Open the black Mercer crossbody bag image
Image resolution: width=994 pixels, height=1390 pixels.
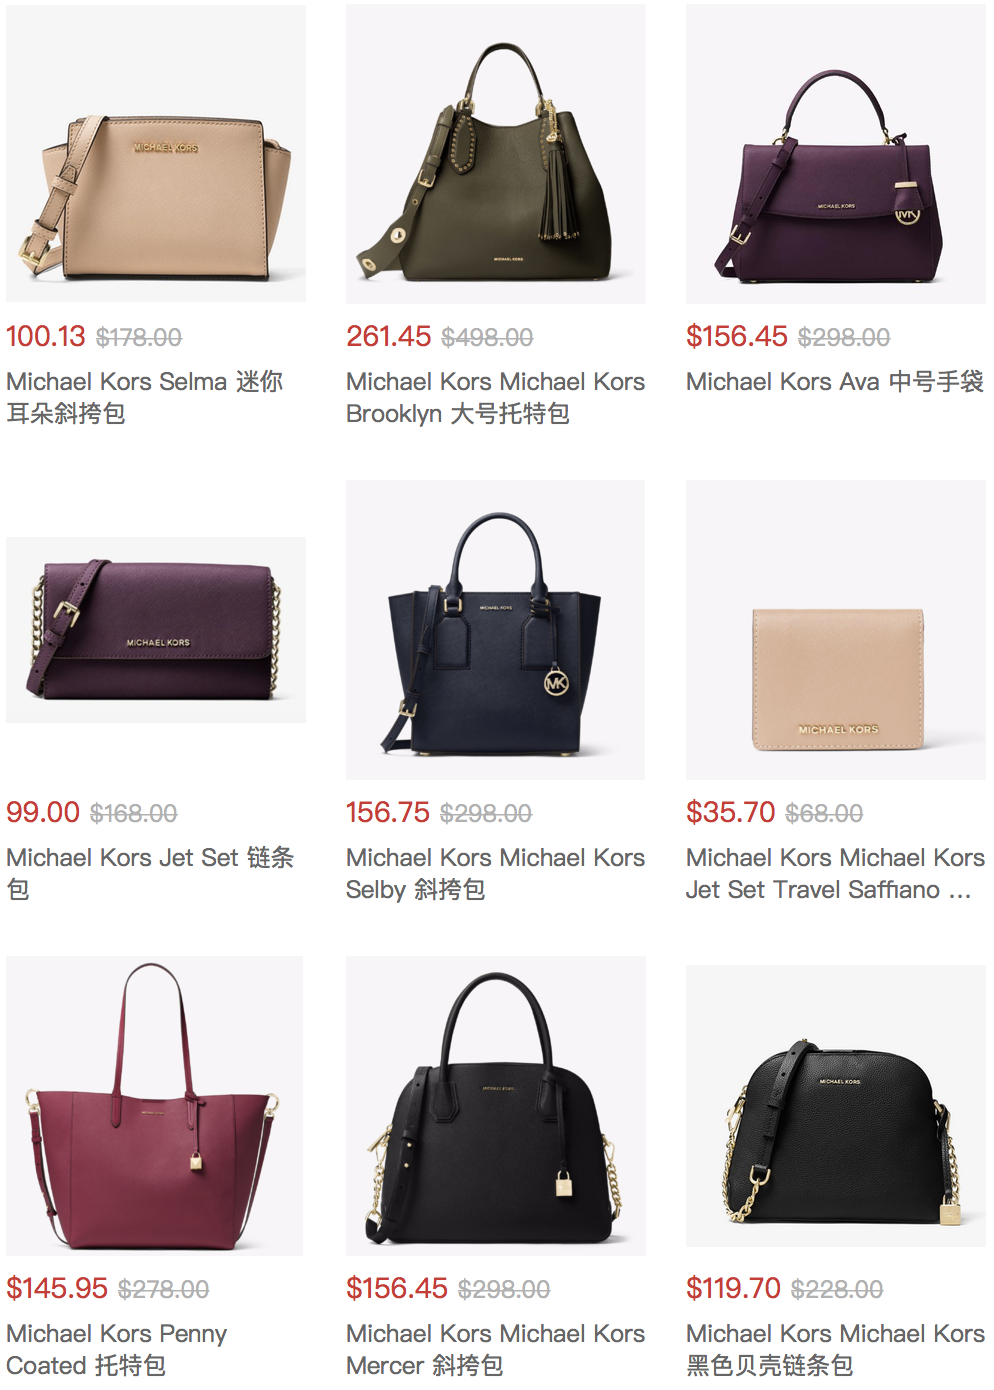click(x=496, y=1106)
